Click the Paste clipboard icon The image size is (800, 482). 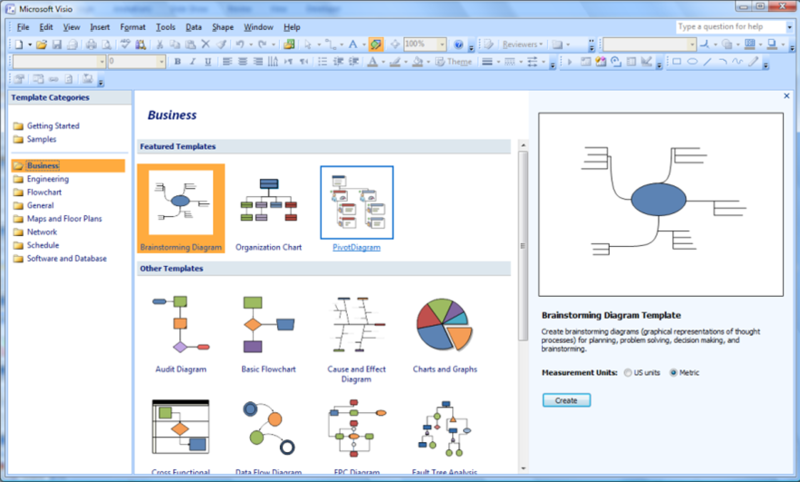190,44
